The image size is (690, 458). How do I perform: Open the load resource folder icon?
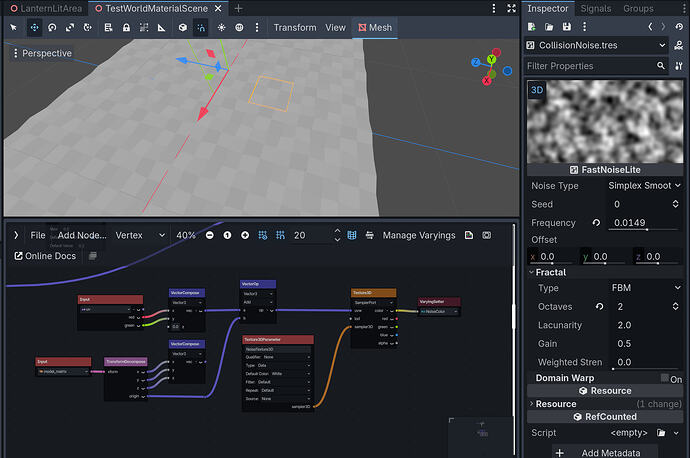(549, 27)
